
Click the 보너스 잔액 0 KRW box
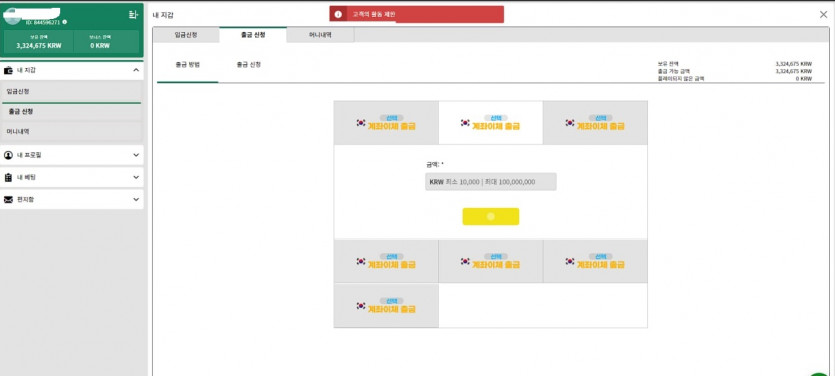(107, 42)
